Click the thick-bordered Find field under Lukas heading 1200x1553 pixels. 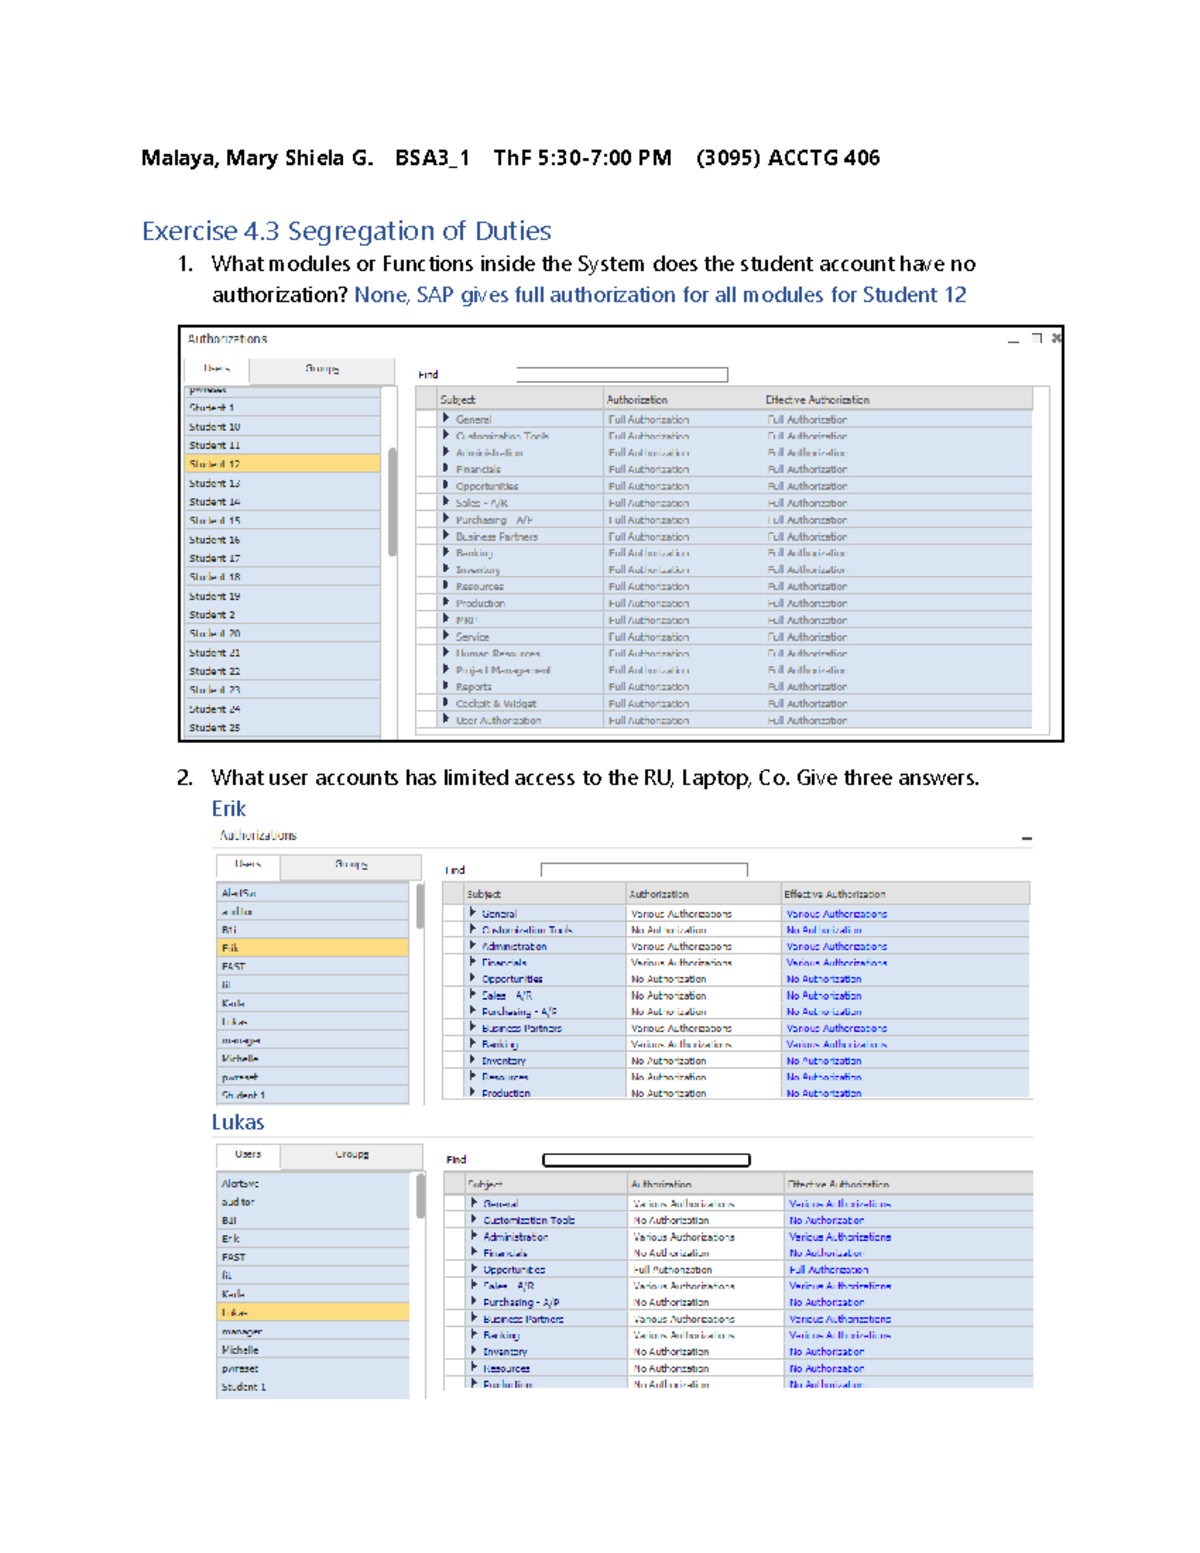[646, 1160]
